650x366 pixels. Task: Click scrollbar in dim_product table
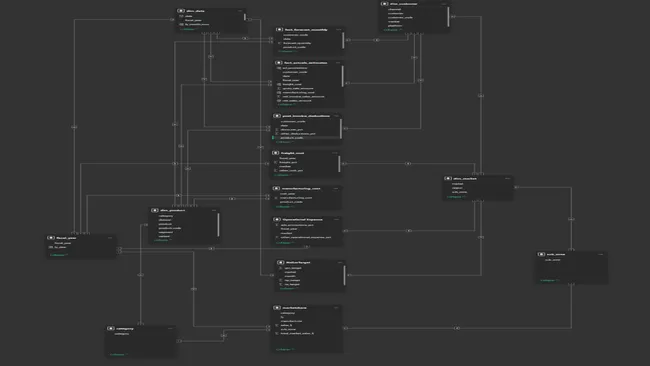tap(218, 225)
